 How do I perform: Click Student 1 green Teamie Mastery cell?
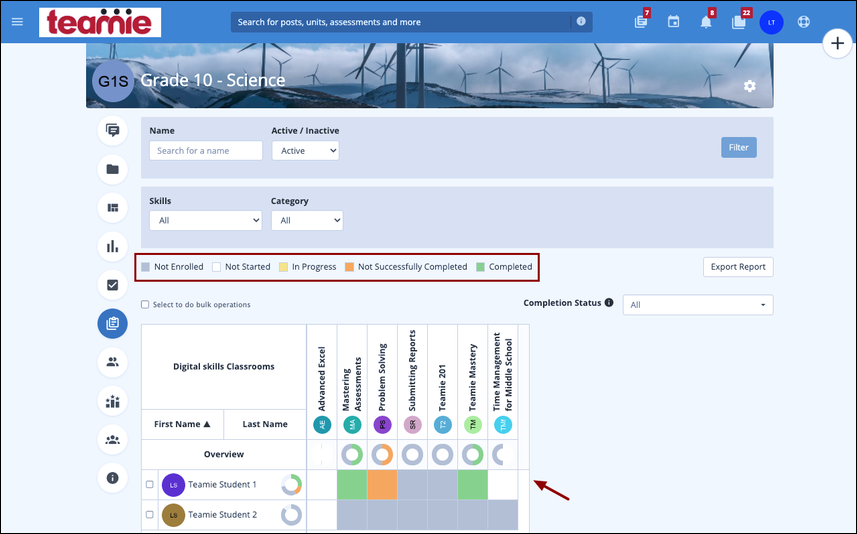(473, 485)
